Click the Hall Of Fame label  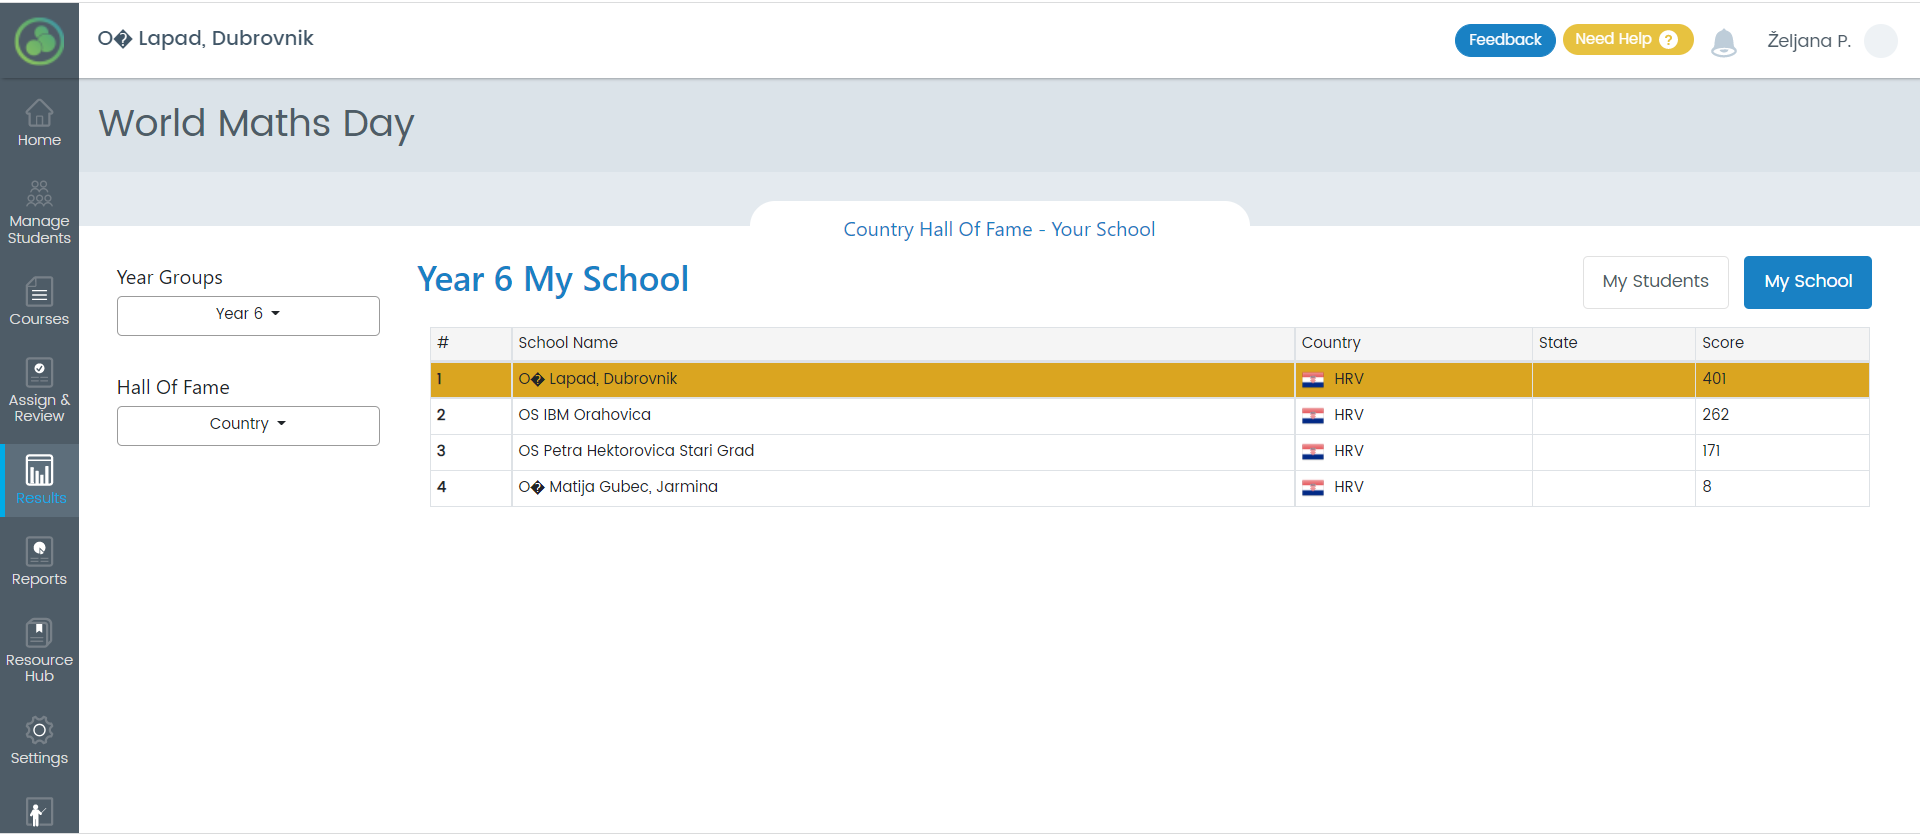tap(173, 388)
